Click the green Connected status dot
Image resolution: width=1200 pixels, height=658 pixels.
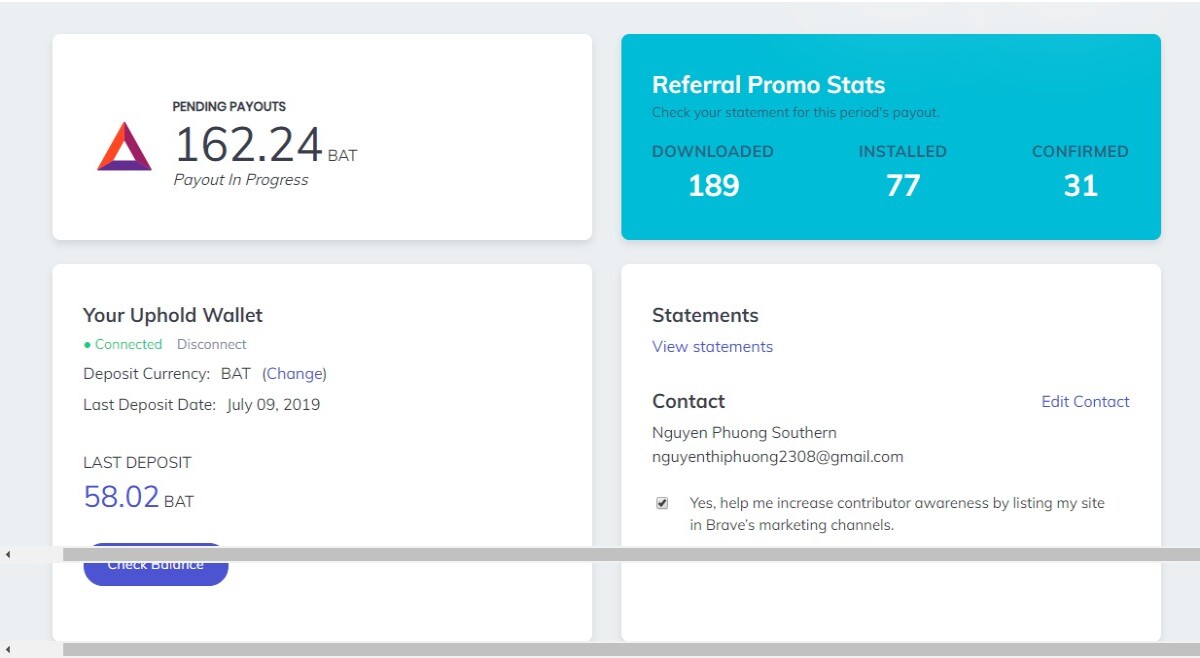(87, 344)
